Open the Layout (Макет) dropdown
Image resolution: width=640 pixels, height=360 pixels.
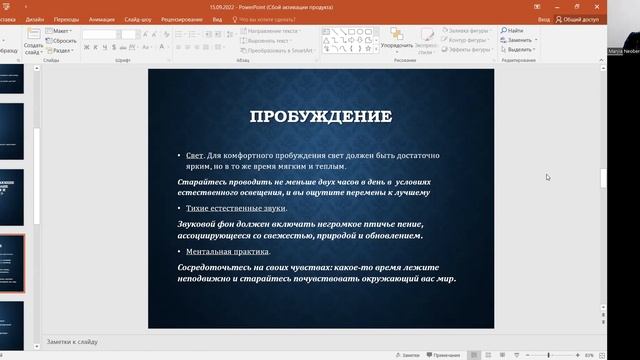(59, 31)
